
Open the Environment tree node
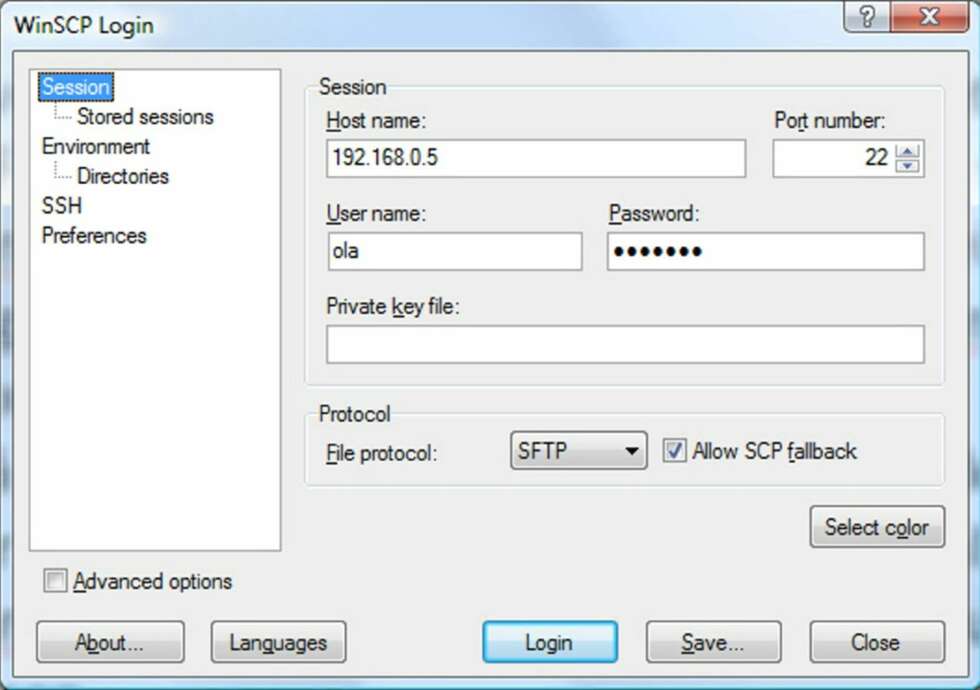pos(96,146)
